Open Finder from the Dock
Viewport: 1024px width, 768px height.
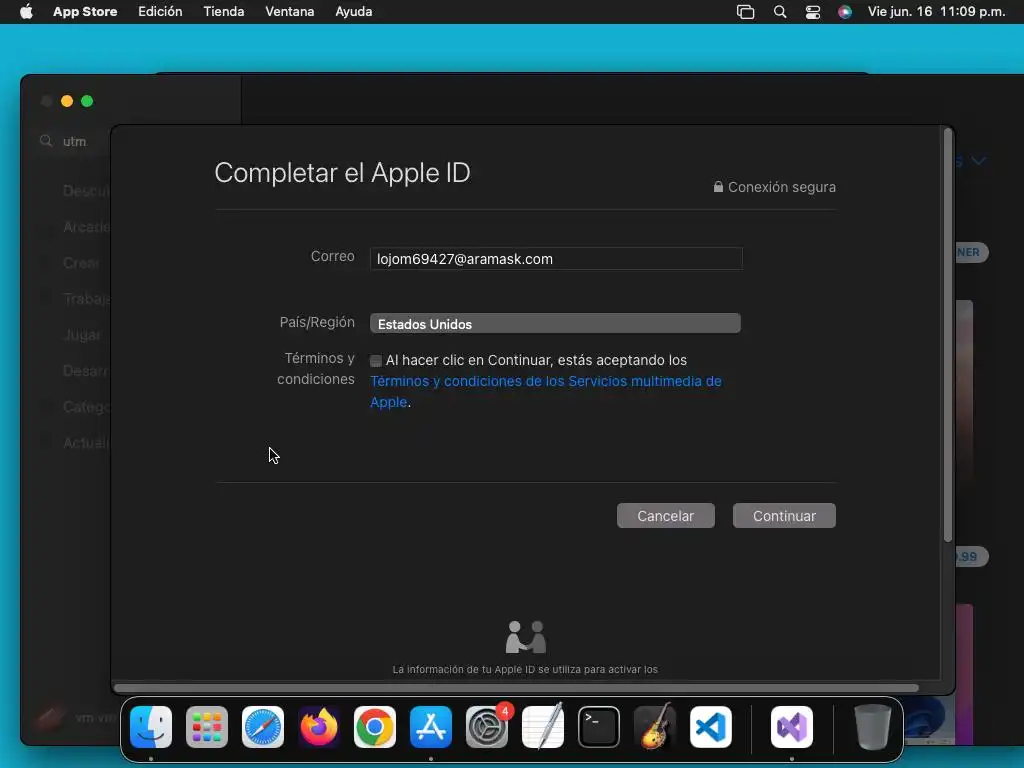(151, 727)
